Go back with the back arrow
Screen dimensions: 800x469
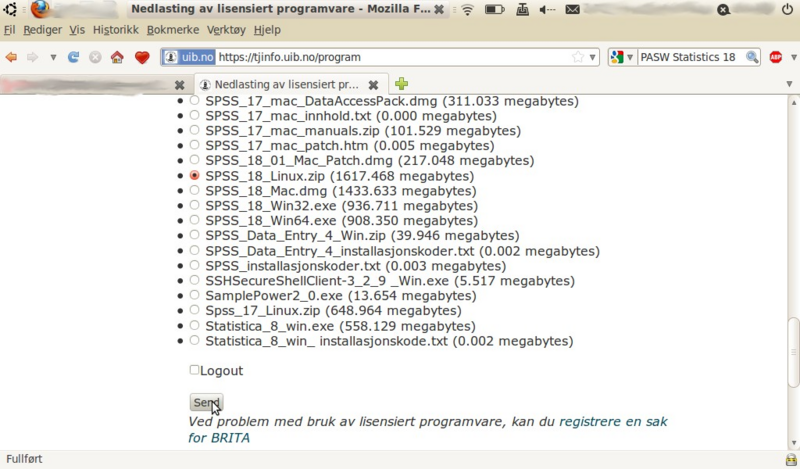(x=11, y=57)
